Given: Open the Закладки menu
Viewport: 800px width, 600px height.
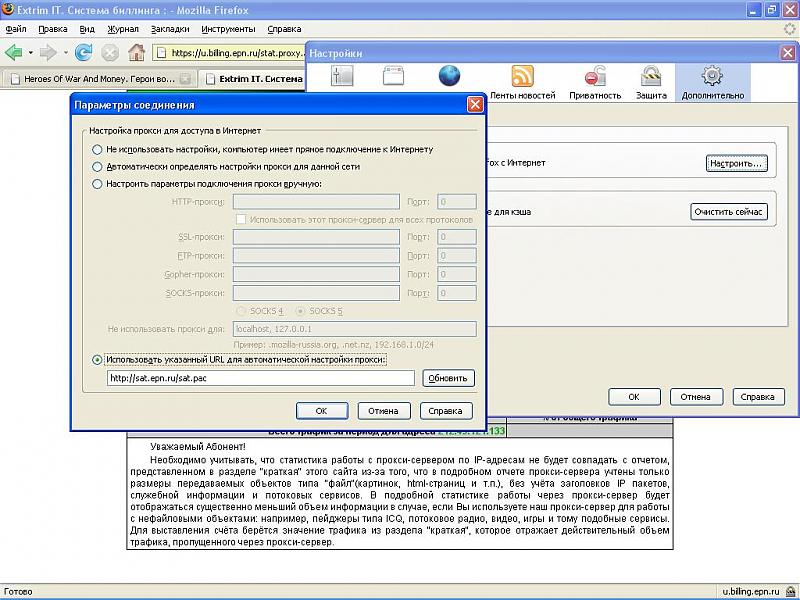Looking at the screenshot, I should pos(170,29).
